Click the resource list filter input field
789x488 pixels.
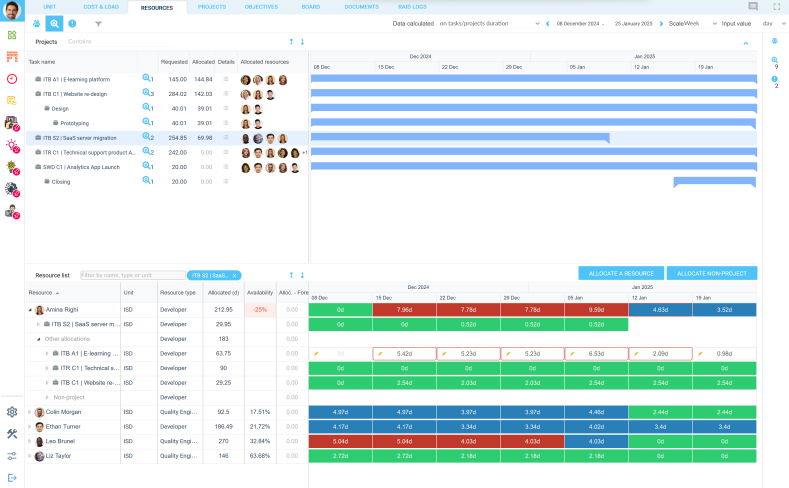point(131,274)
